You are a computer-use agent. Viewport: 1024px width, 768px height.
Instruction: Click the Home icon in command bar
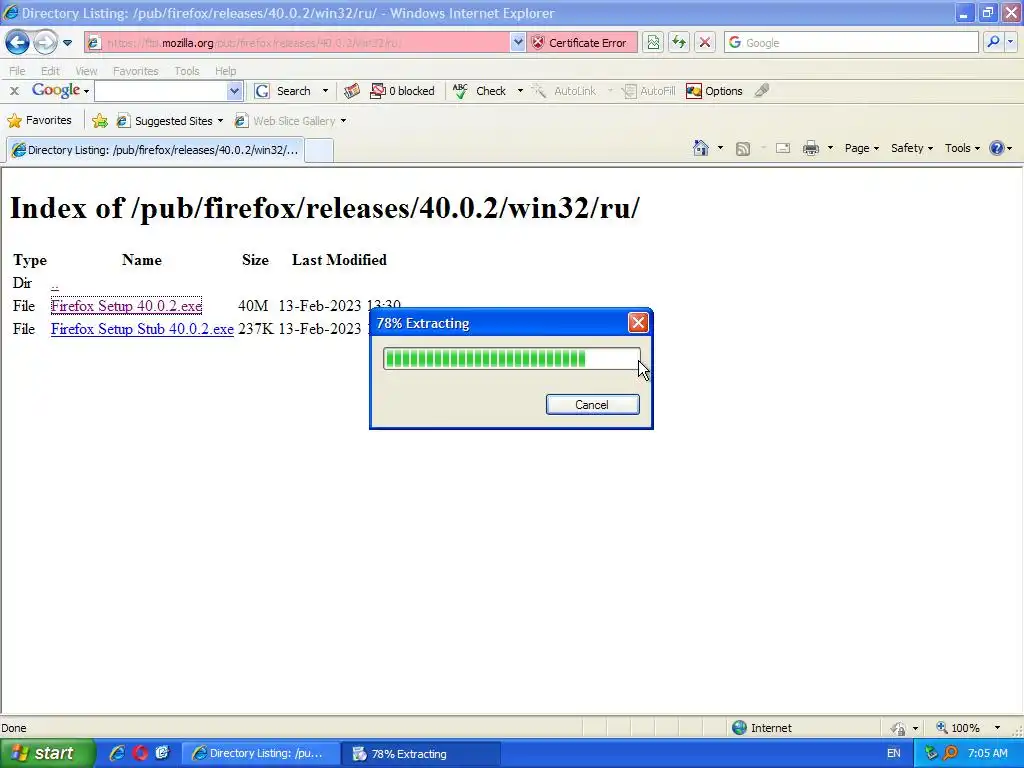click(x=701, y=148)
